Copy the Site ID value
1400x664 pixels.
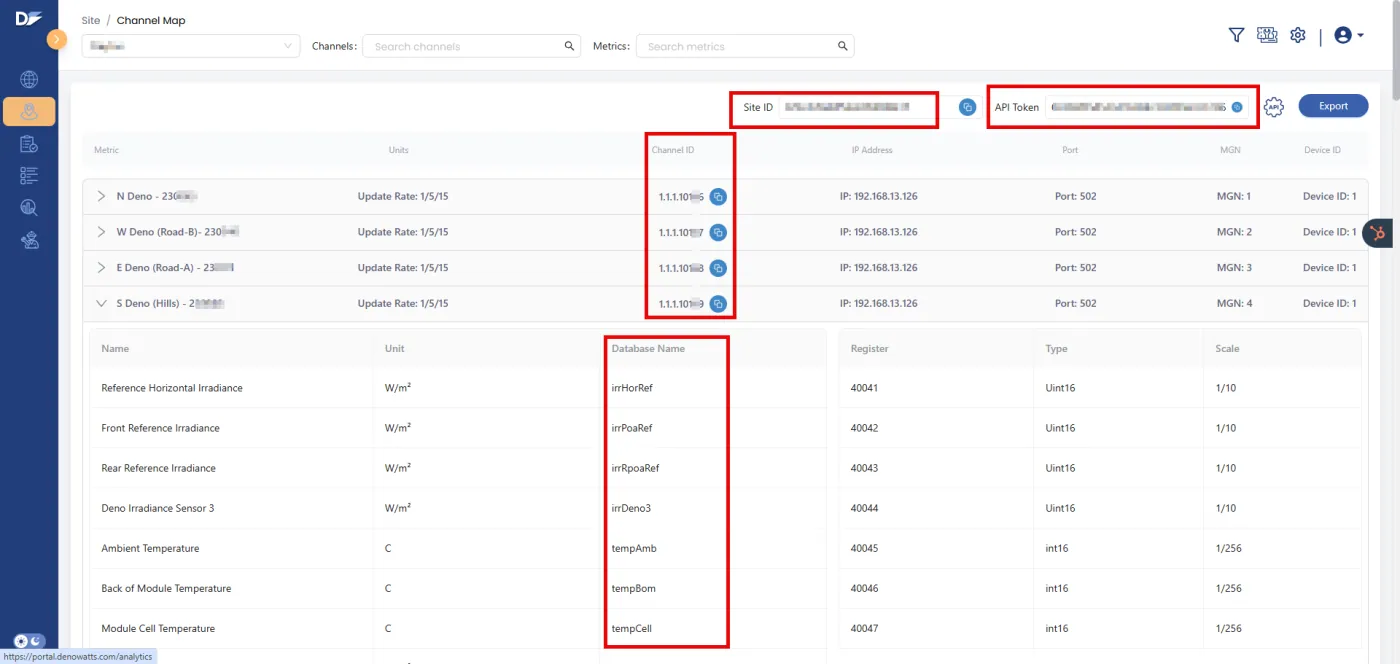pyautogui.click(x=967, y=107)
